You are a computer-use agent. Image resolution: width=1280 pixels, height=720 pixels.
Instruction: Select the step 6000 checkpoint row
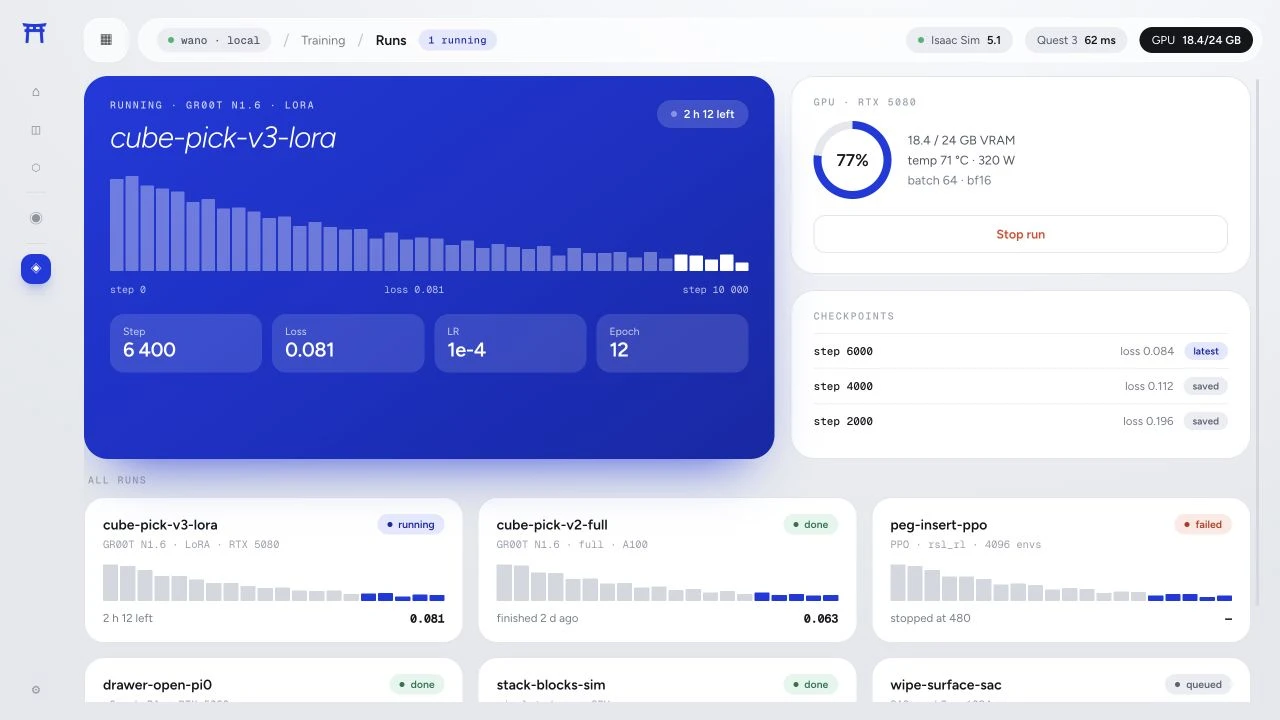[1020, 351]
